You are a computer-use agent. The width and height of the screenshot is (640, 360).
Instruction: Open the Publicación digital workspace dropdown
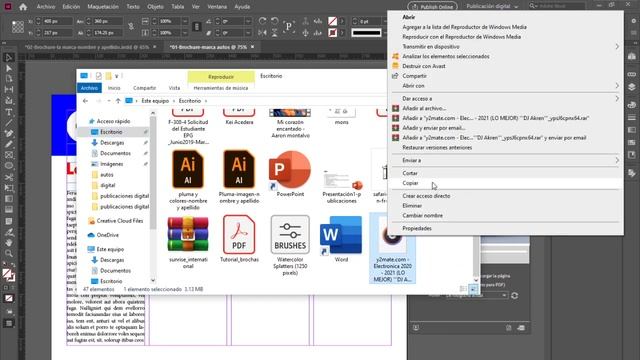point(492,7)
